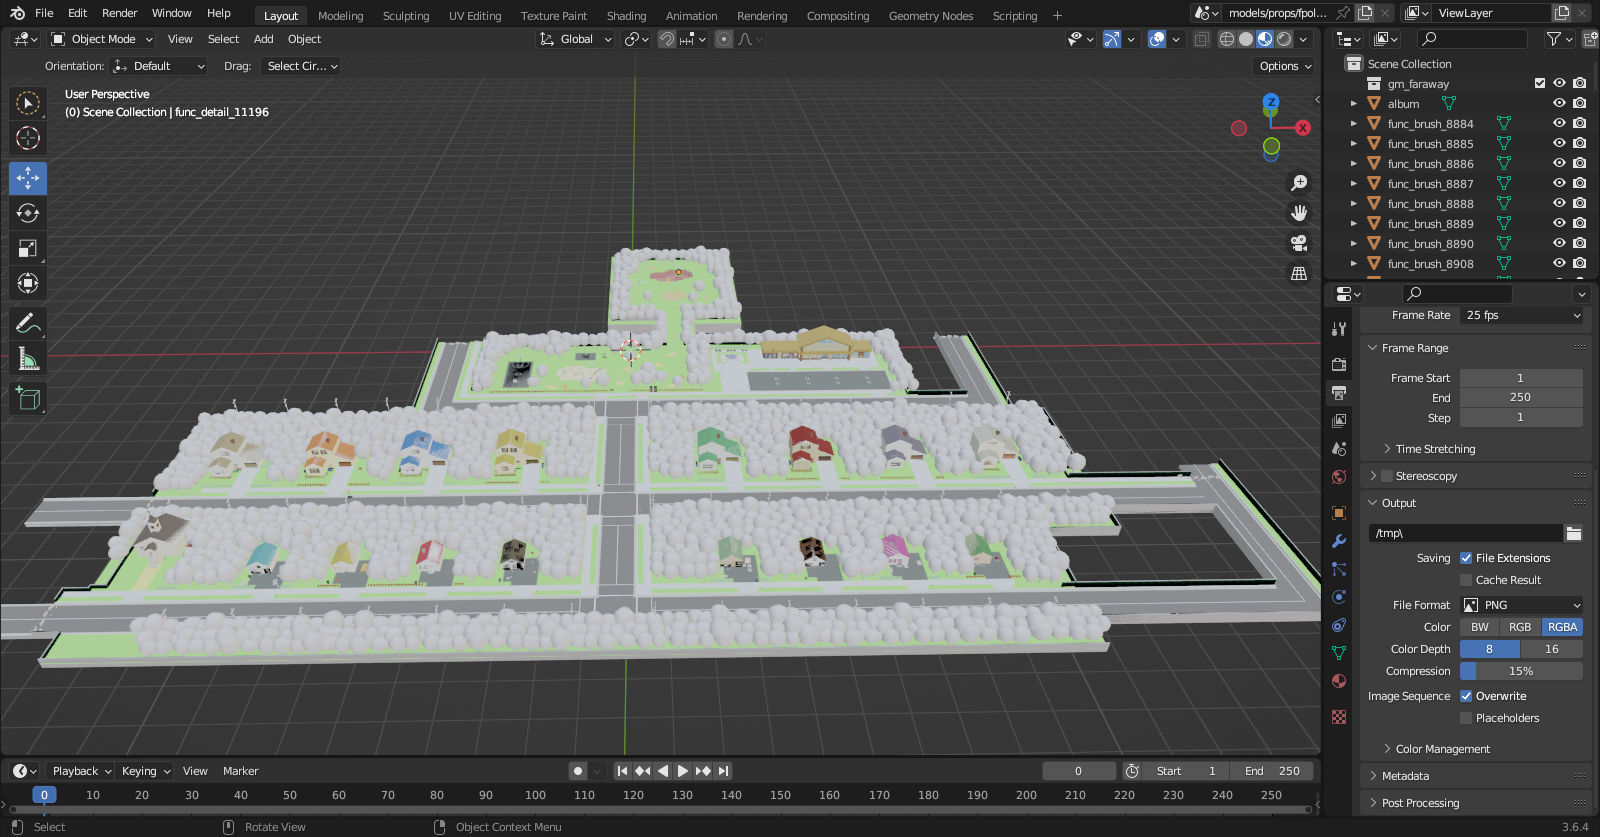Activate the Transform tool
This screenshot has width=1600, height=837.
click(x=28, y=283)
